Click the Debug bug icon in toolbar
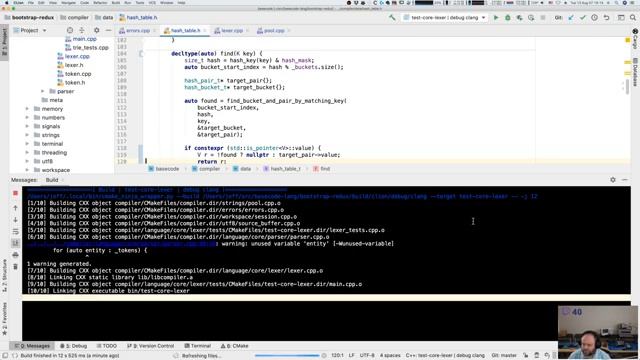Image resolution: width=640 pixels, height=360 pixels. pyautogui.click(x=508, y=18)
